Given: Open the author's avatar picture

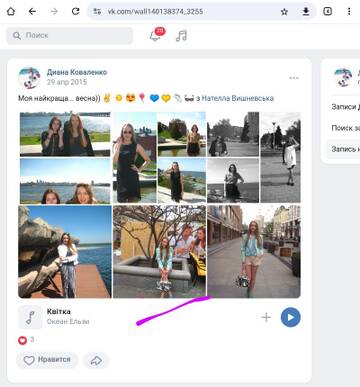Looking at the screenshot, I should tap(29, 78).
